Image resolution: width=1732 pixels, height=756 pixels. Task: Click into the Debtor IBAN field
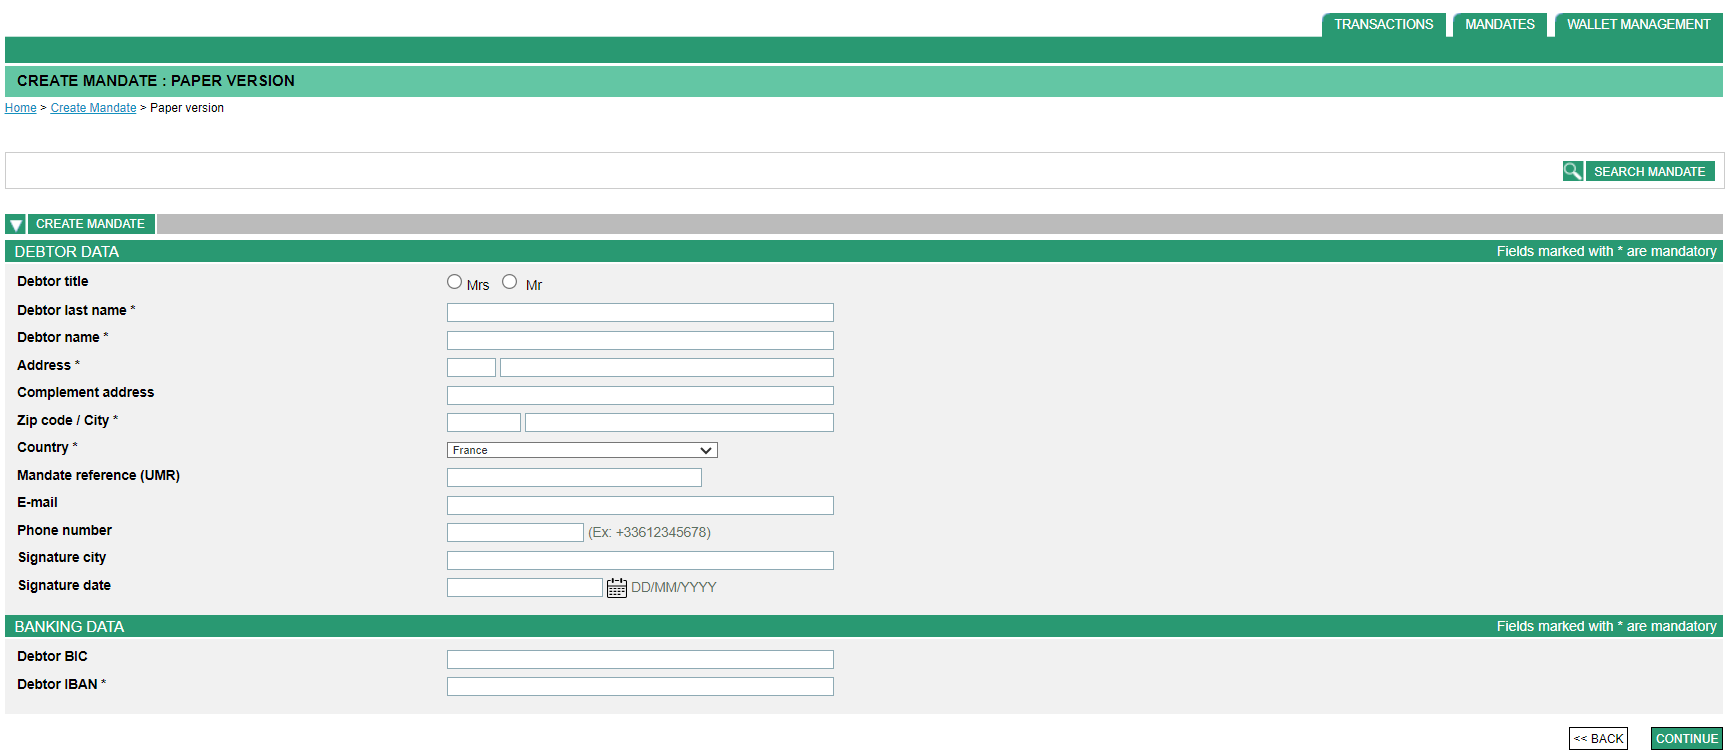639,687
